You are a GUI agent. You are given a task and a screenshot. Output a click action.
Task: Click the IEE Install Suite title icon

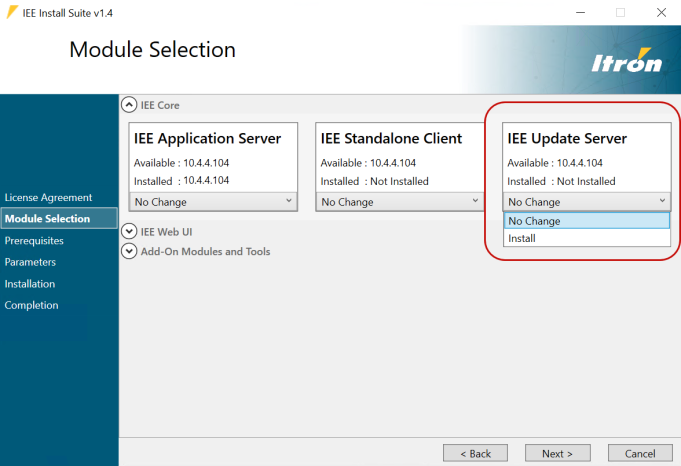(12, 13)
